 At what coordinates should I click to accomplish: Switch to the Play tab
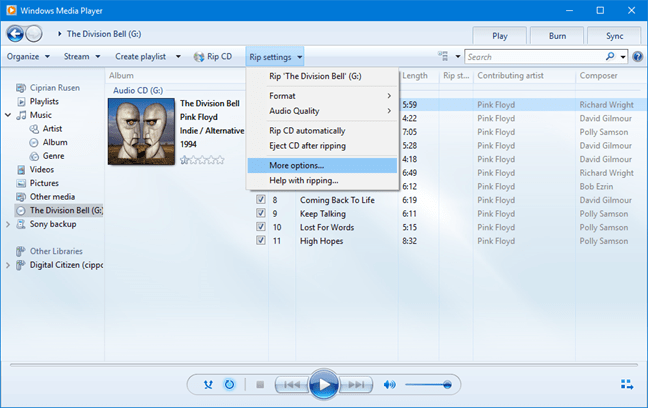tap(500, 36)
